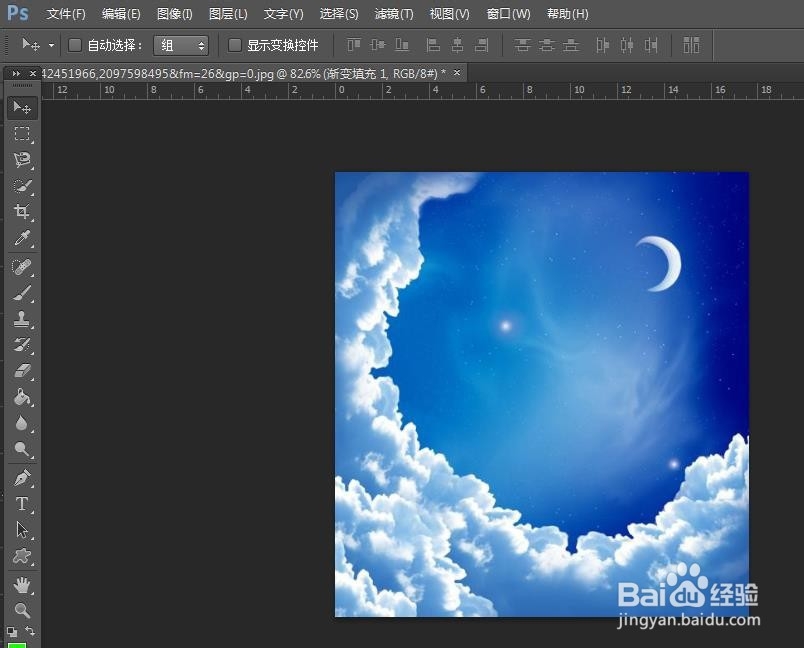Click the Move tool icon in options bar
The width and height of the screenshot is (804, 648).
31,45
